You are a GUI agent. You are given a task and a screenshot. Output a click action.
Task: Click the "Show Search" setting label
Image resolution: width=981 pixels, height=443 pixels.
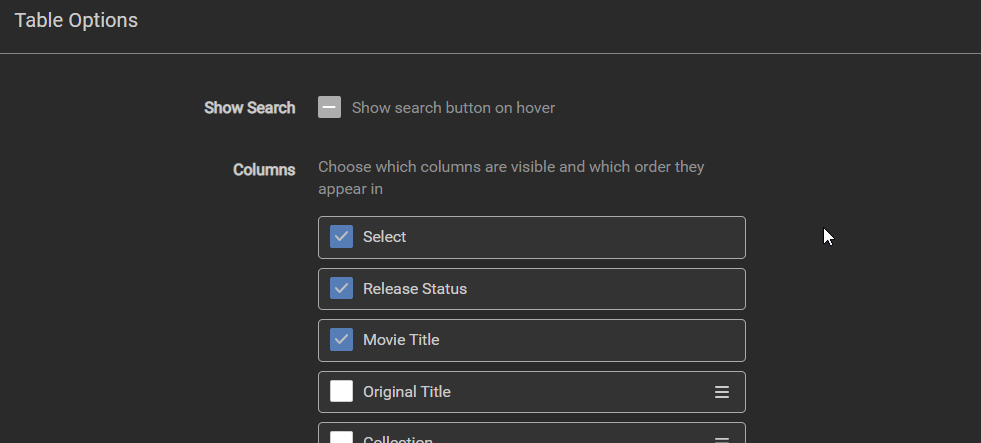pos(249,108)
